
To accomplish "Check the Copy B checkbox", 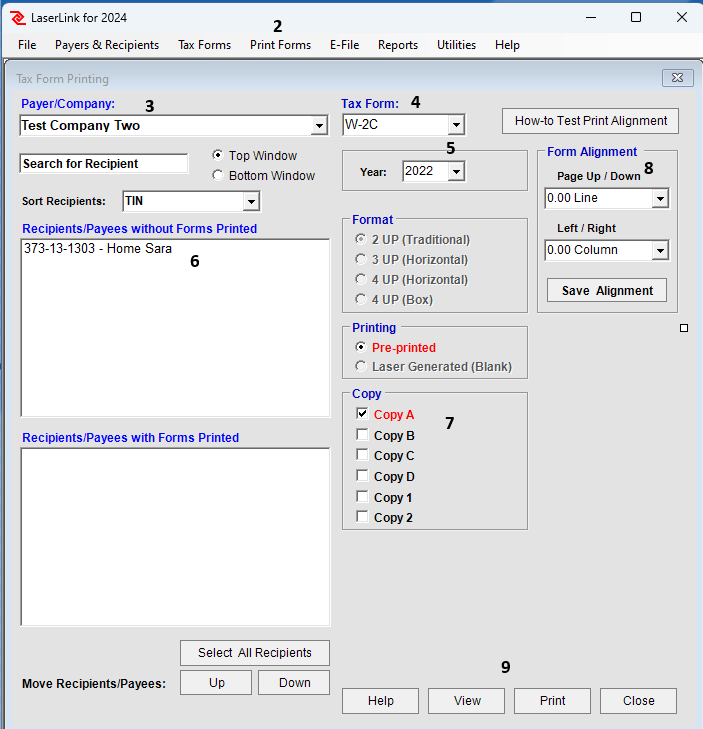I will coord(363,435).
